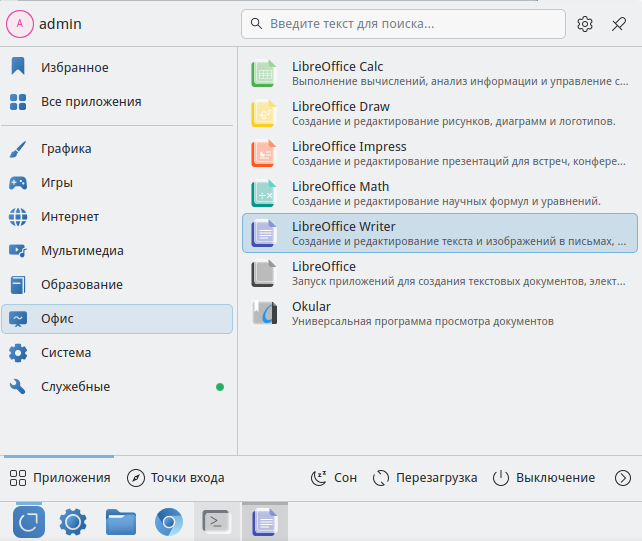Viewport: 642px width, 541px height.
Task: Open Okular document viewer
Action: coord(440,313)
